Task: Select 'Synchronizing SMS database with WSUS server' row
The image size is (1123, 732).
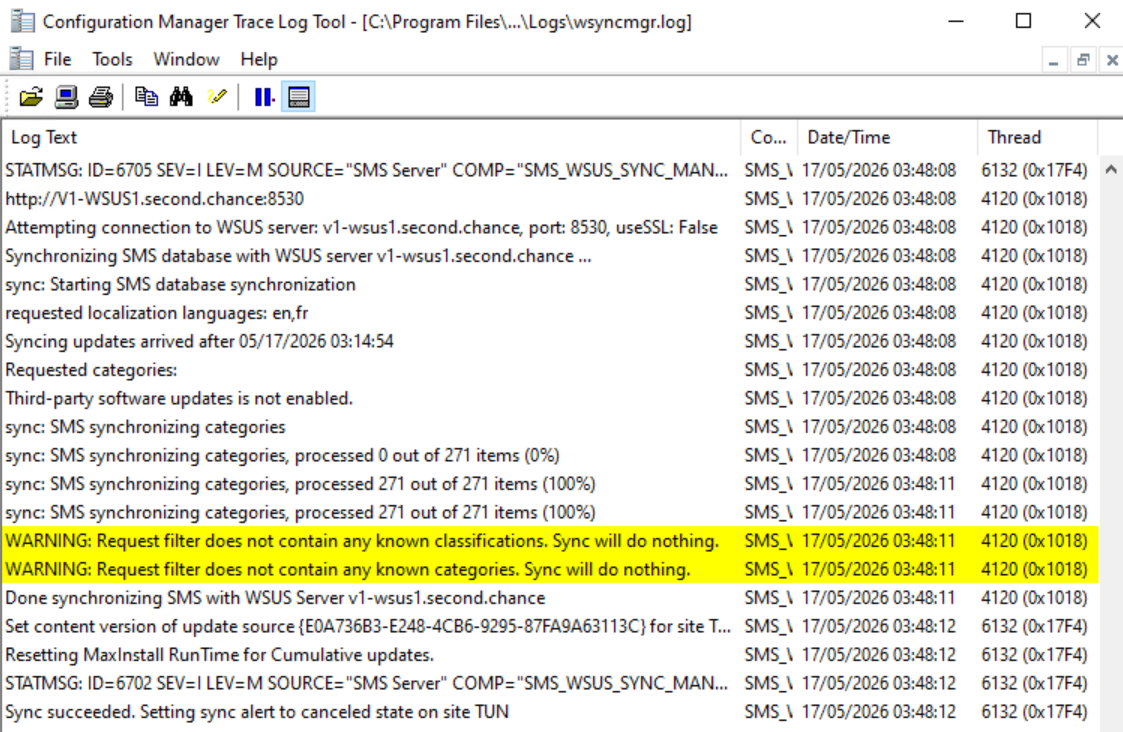Action: click(549, 256)
